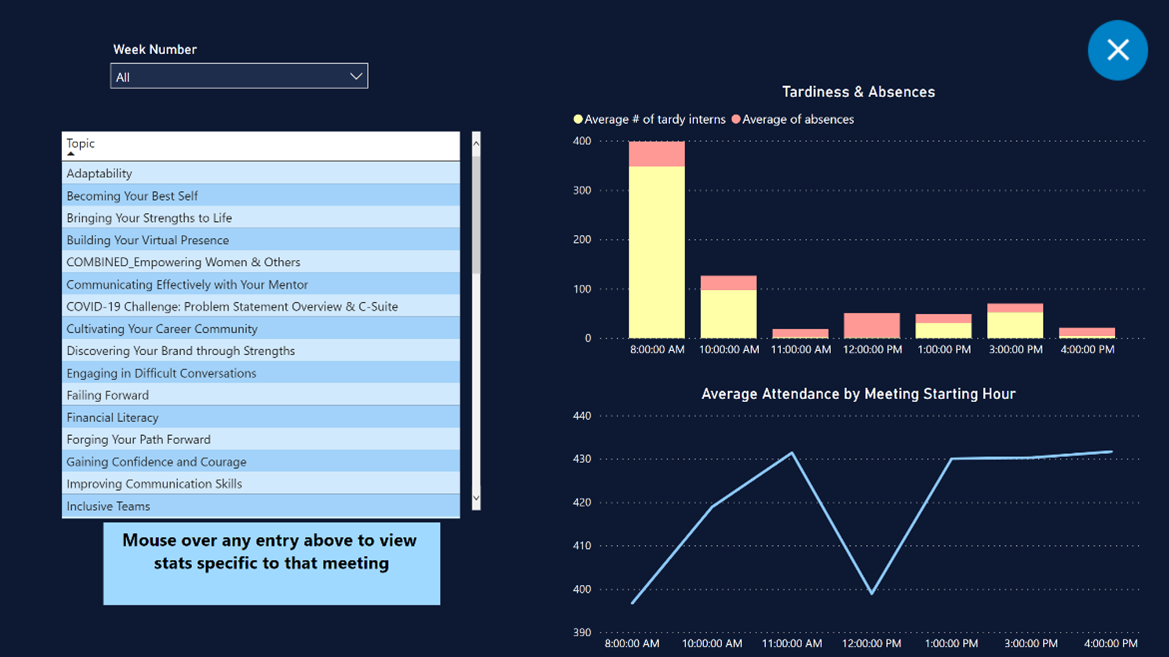Dismiss the view with the blue X button
The image size is (1169, 657).
point(1117,50)
